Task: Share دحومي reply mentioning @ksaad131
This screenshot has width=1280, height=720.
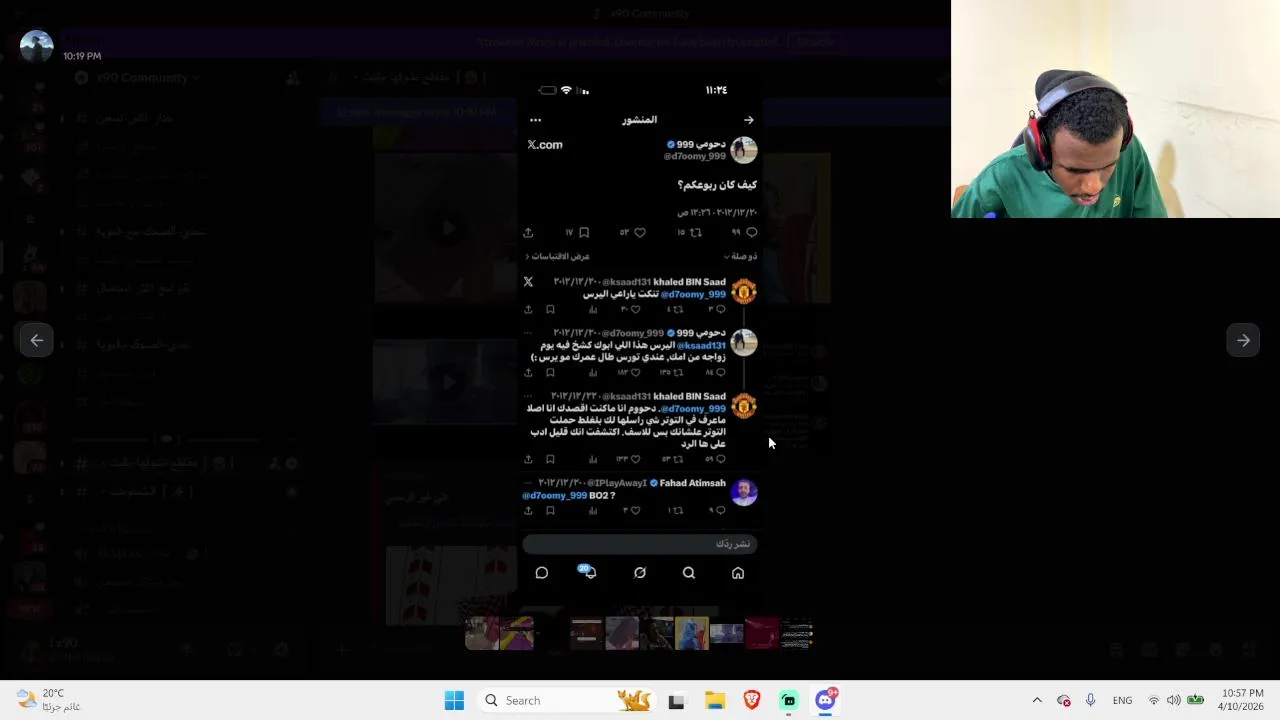Action: (x=528, y=373)
